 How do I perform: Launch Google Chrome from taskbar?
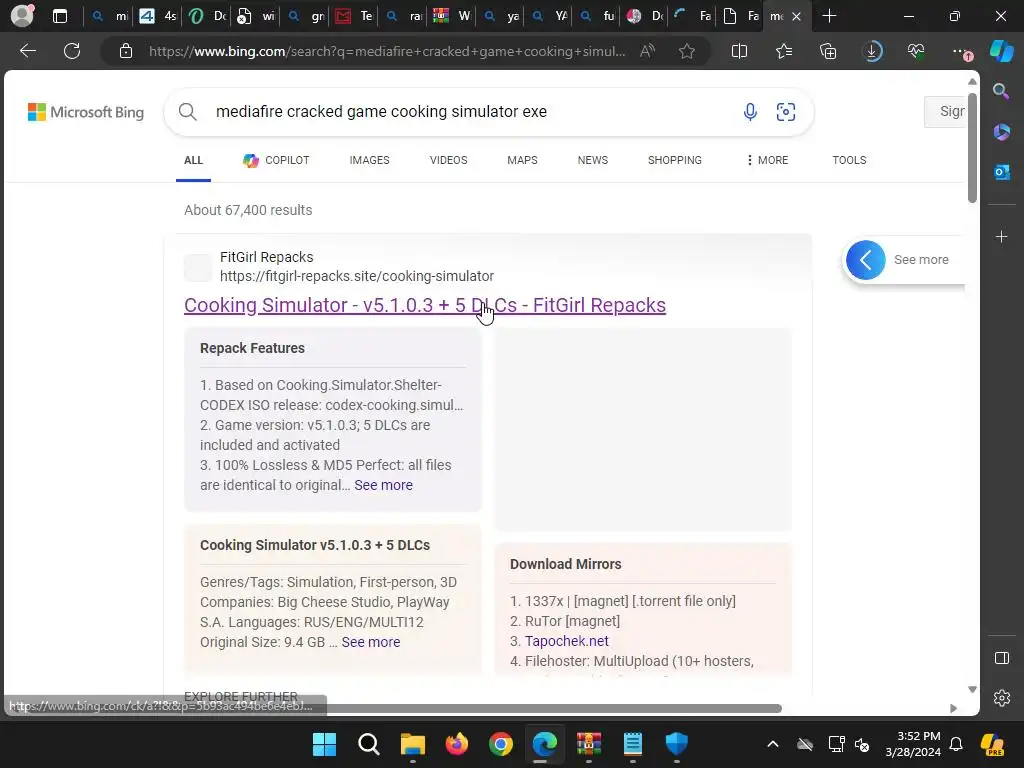click(x=501, y=744)
